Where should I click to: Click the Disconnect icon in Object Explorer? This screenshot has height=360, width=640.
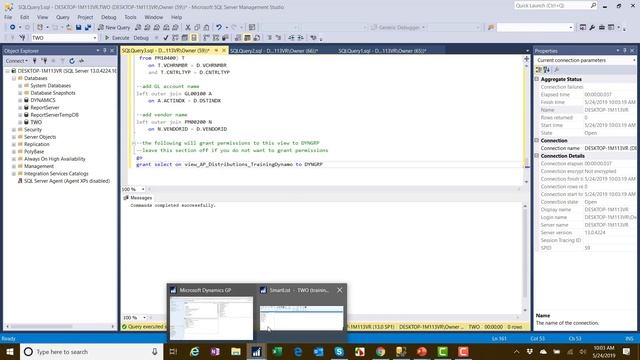point(44,61)
